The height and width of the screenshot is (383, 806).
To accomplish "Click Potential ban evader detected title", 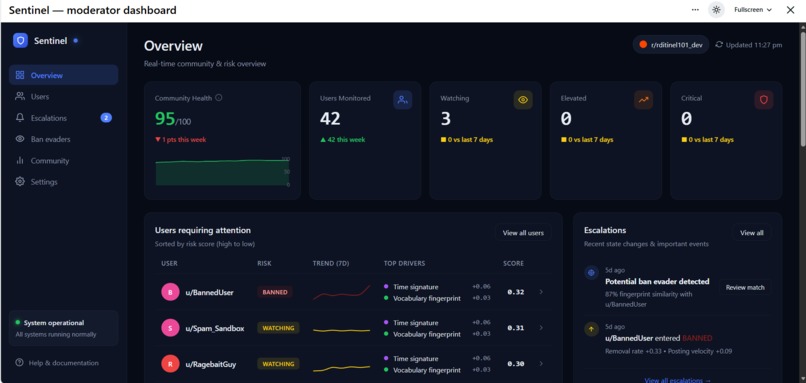I will tap(657, 282).
